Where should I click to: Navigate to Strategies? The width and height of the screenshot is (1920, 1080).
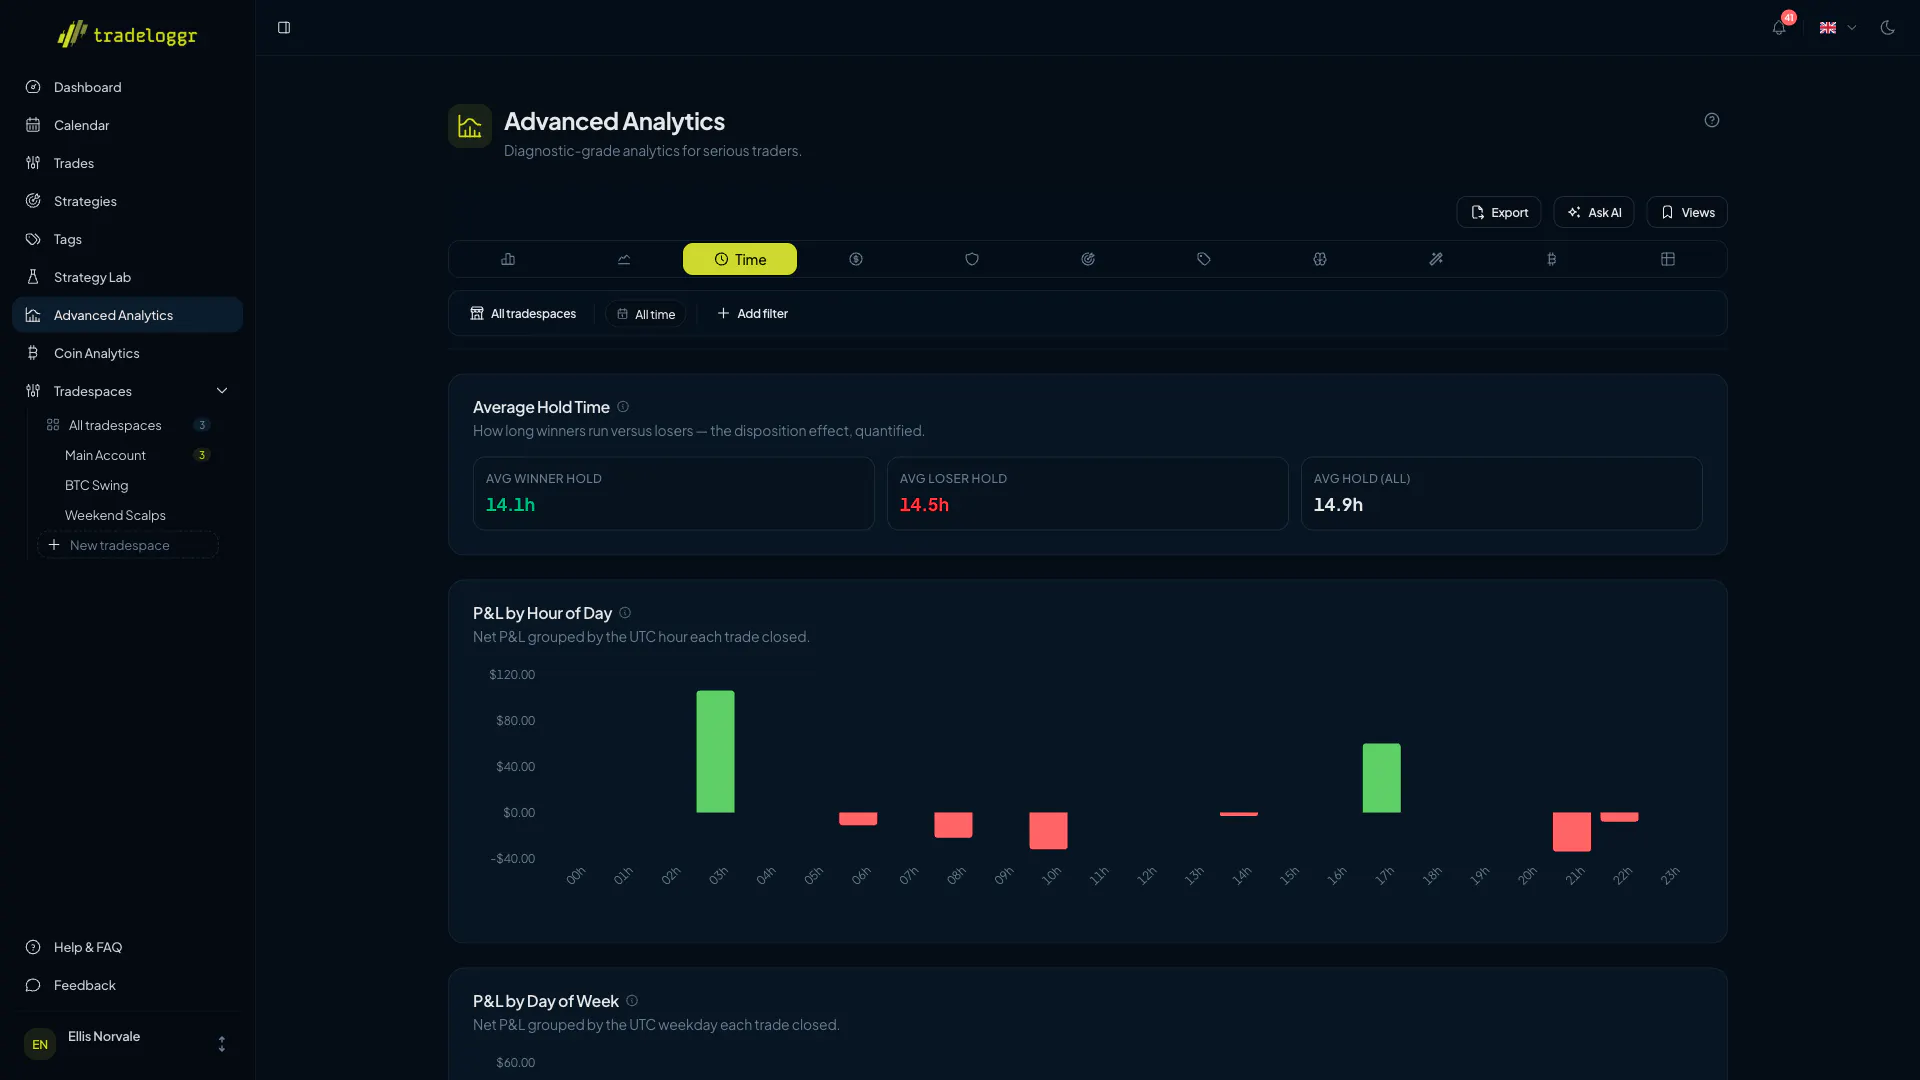tap(127, 201)
